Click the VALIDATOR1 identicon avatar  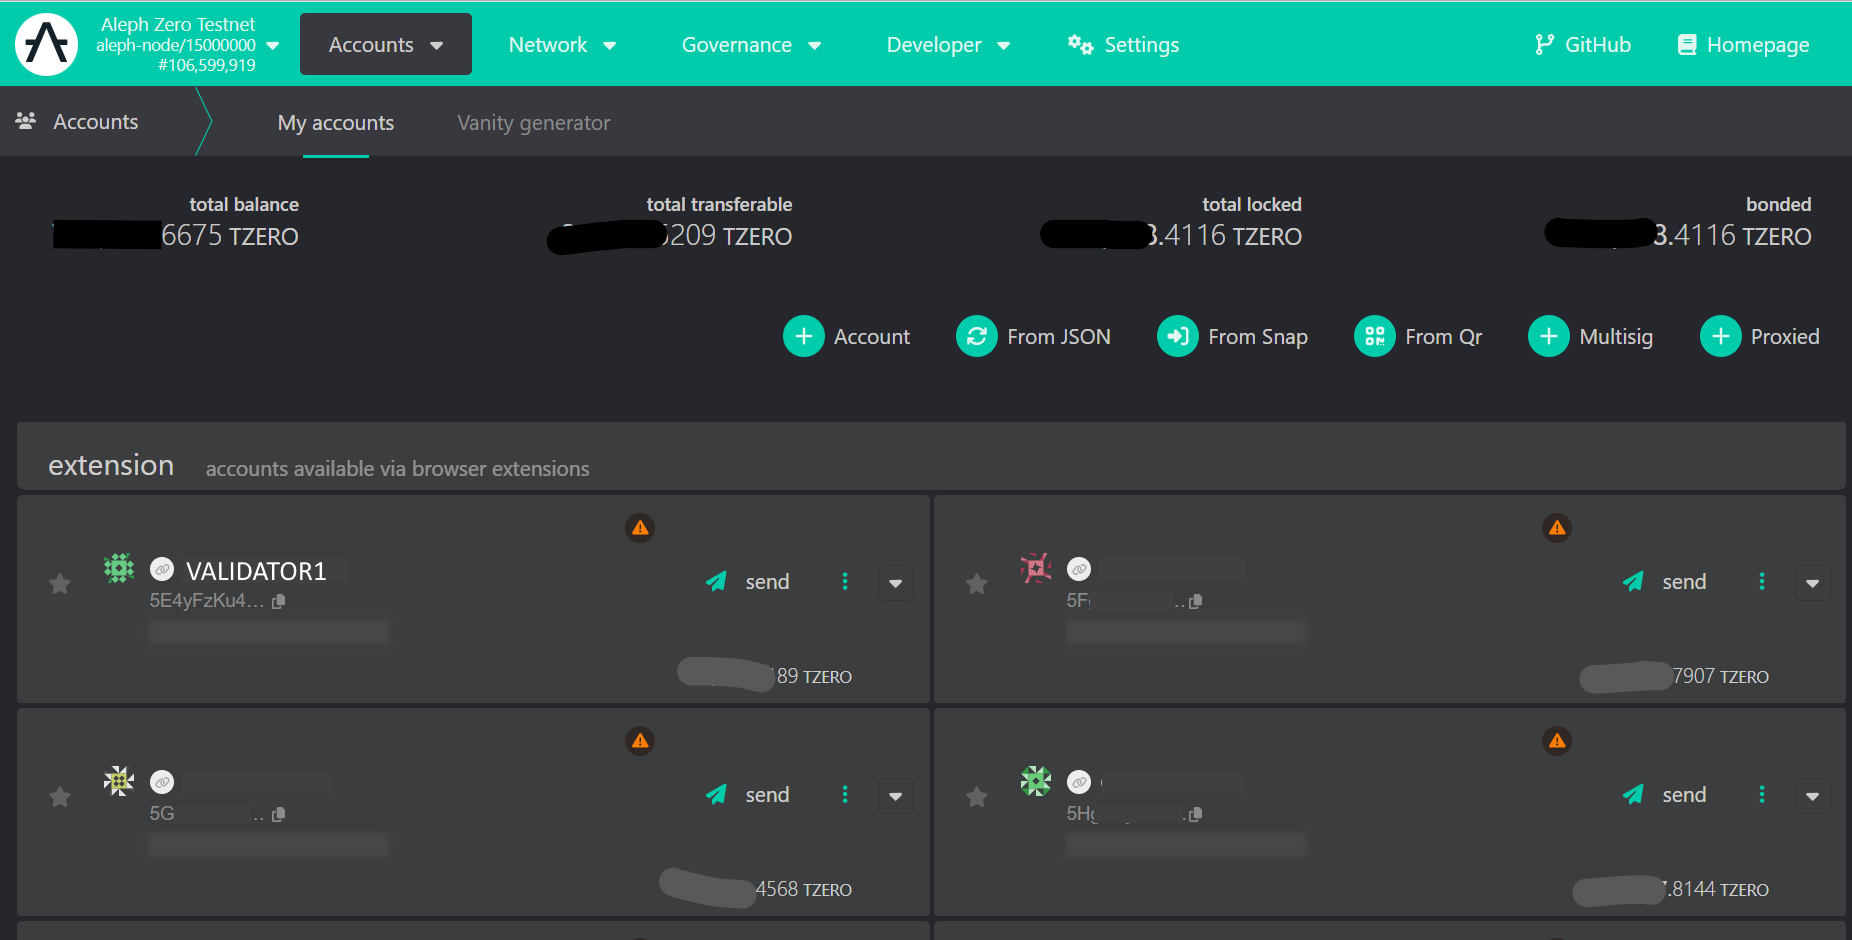pyautogui.click(x=119, y=569)
